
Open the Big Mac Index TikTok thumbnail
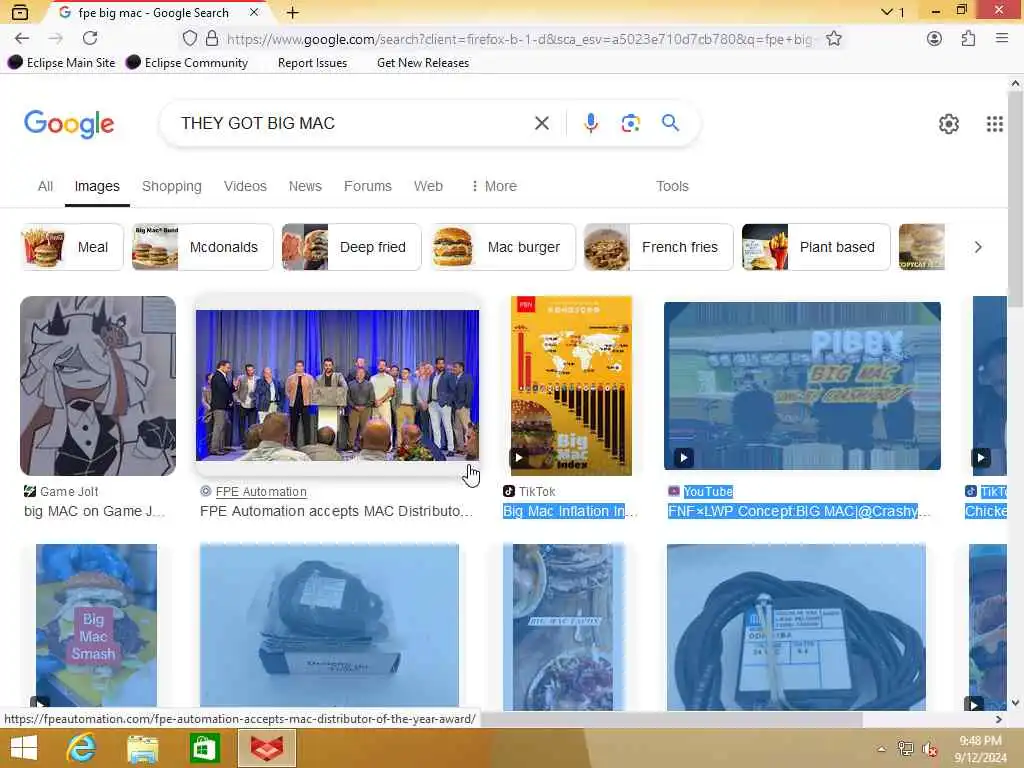pos(571,385)
